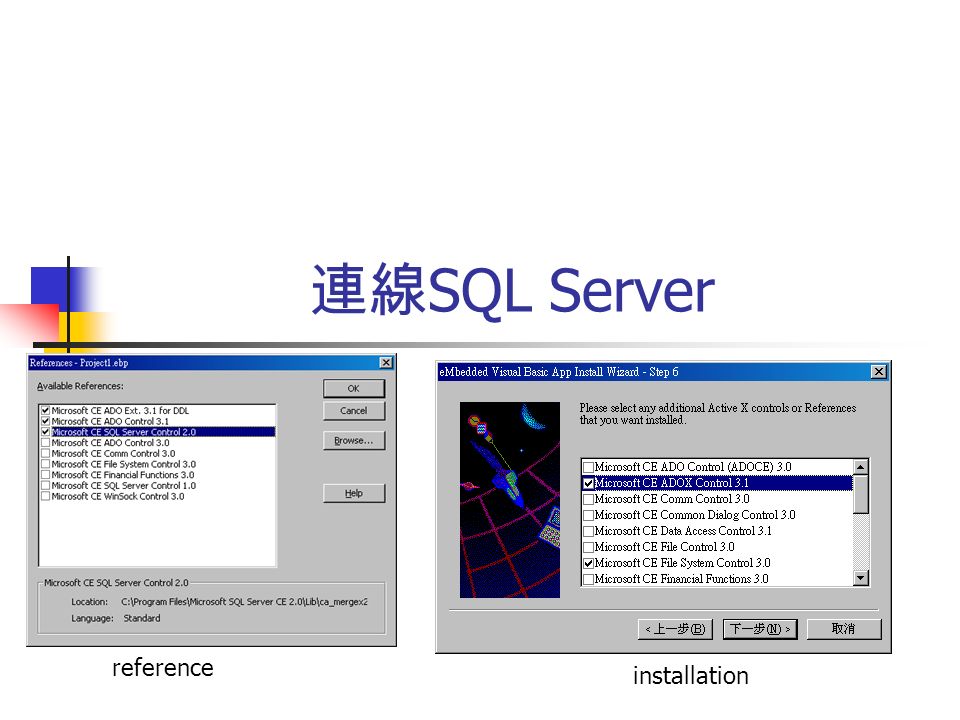Check Microsoft CE Common Dialog Control 3.0
This screenshot has height=720, width=960.
pos(588,516)
